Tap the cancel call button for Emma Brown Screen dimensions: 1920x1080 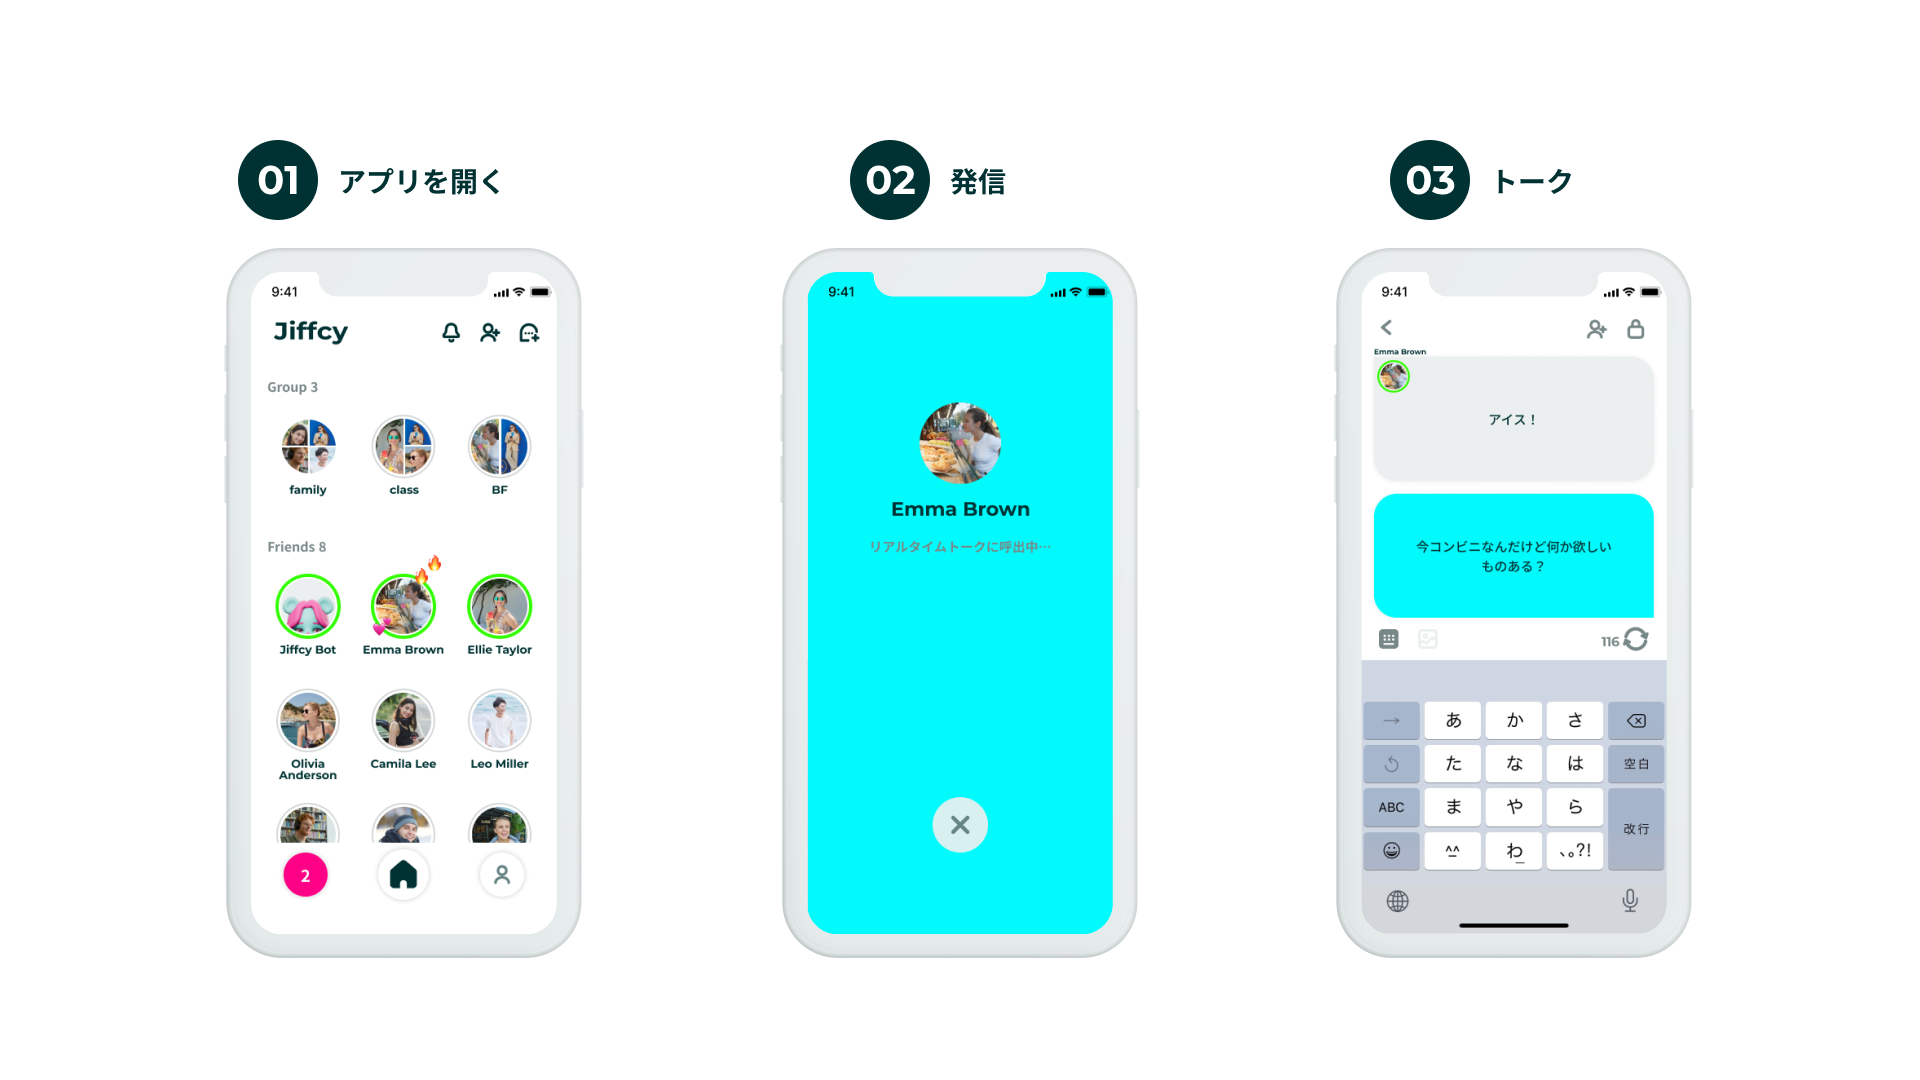pos(960,824)
